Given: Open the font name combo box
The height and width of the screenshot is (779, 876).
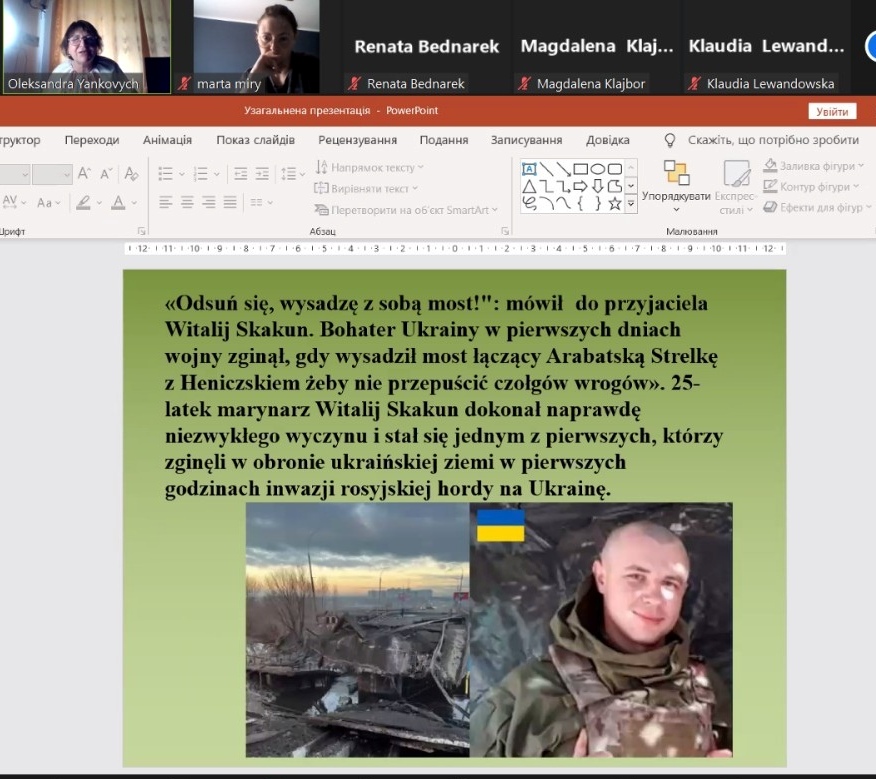Looking at the screenshot, I should (13, 175).
